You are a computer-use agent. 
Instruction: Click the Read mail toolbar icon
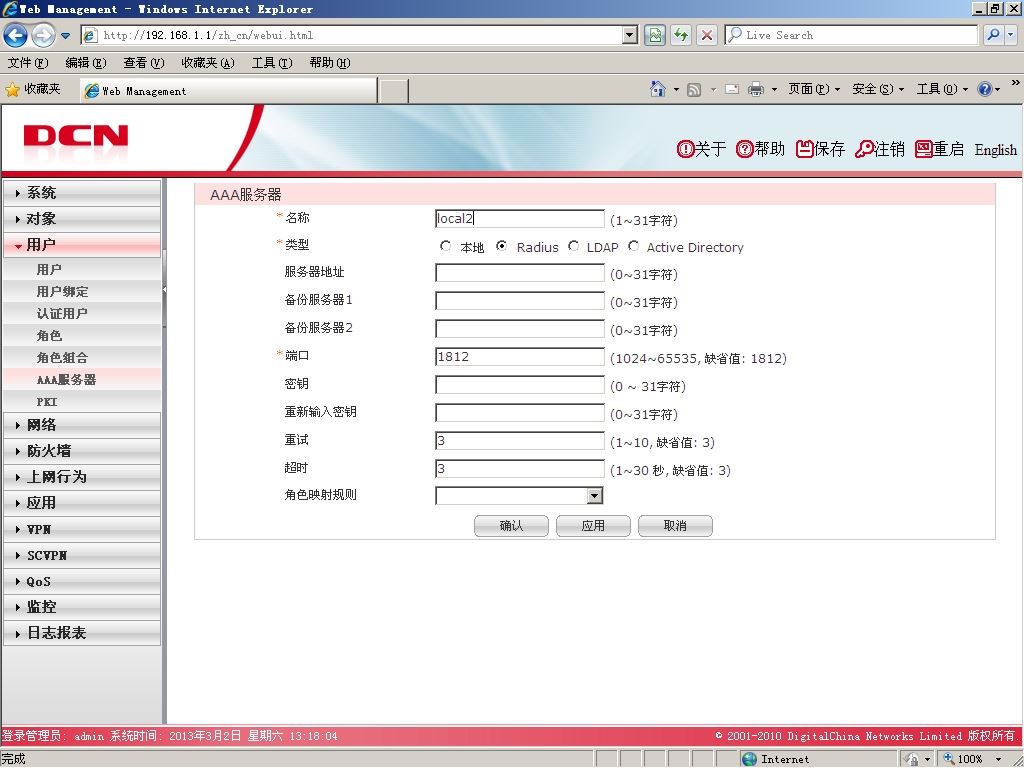point(732,89)
